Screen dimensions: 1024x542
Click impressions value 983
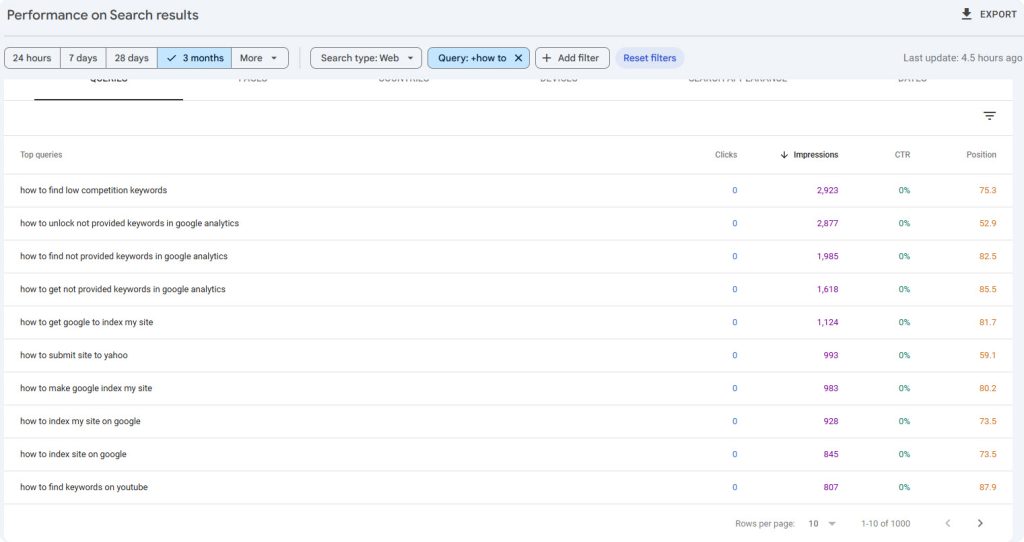pos(831,388)
